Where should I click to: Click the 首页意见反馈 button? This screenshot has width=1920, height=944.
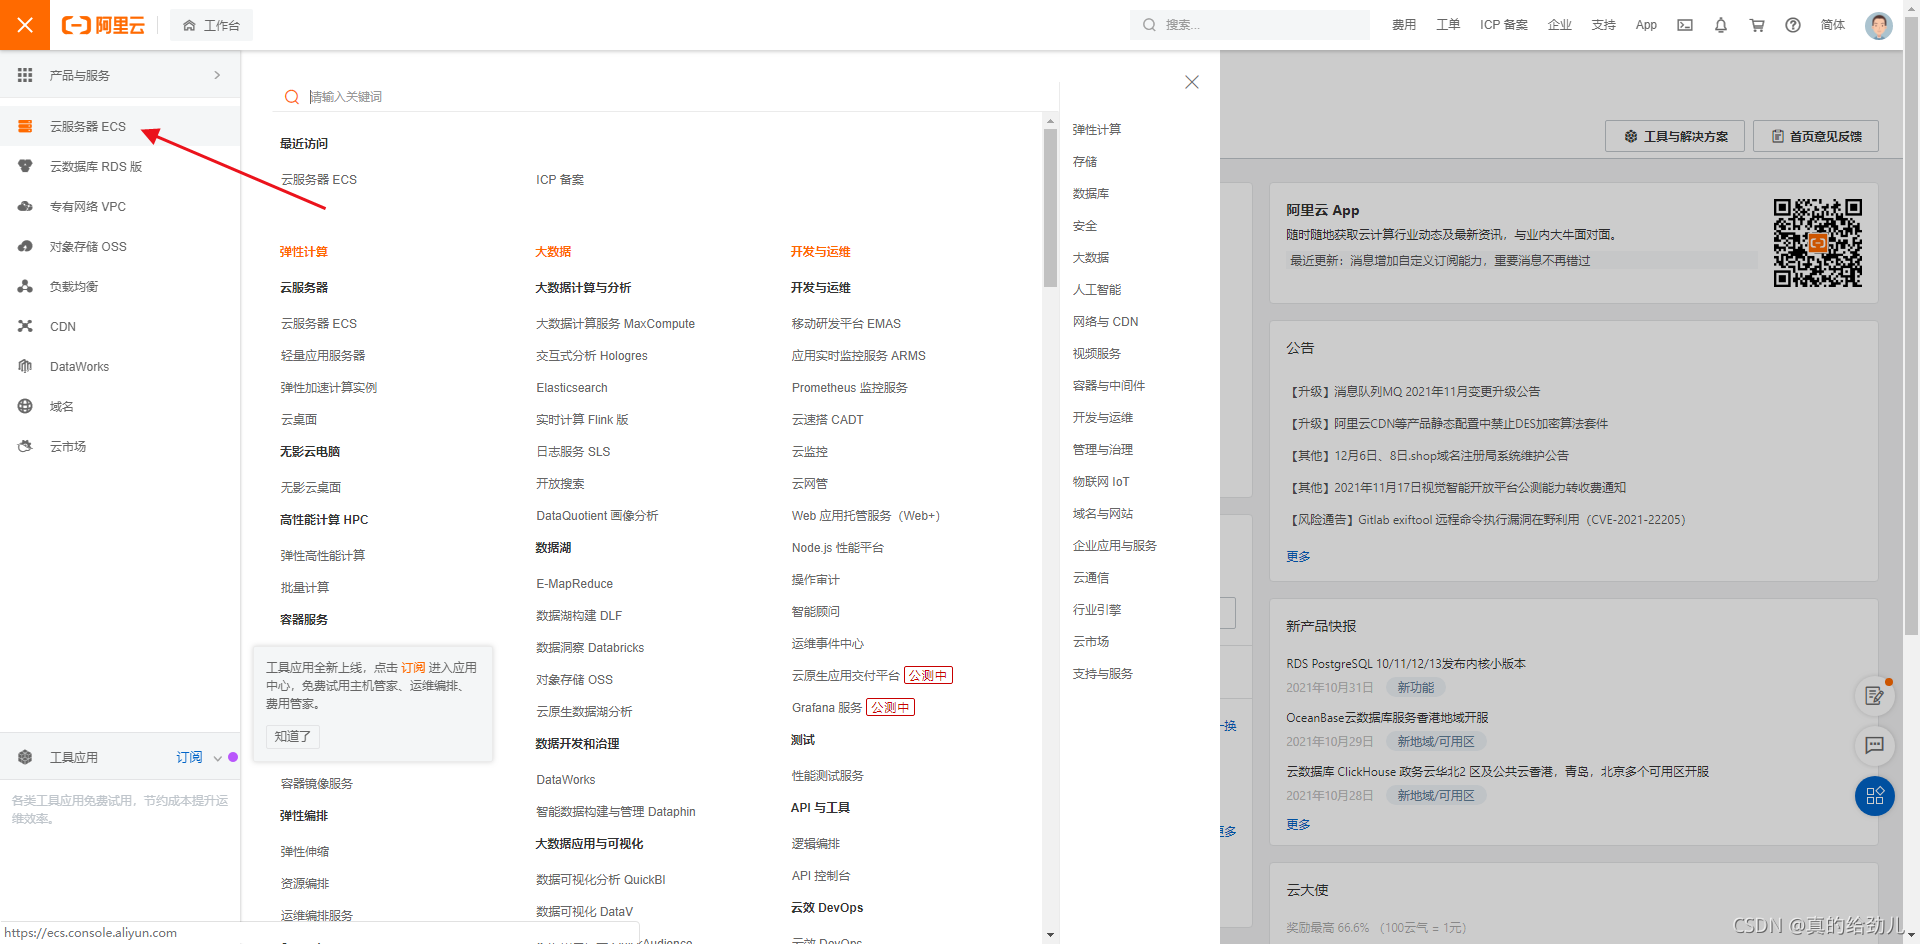(x=1816, y=136)
